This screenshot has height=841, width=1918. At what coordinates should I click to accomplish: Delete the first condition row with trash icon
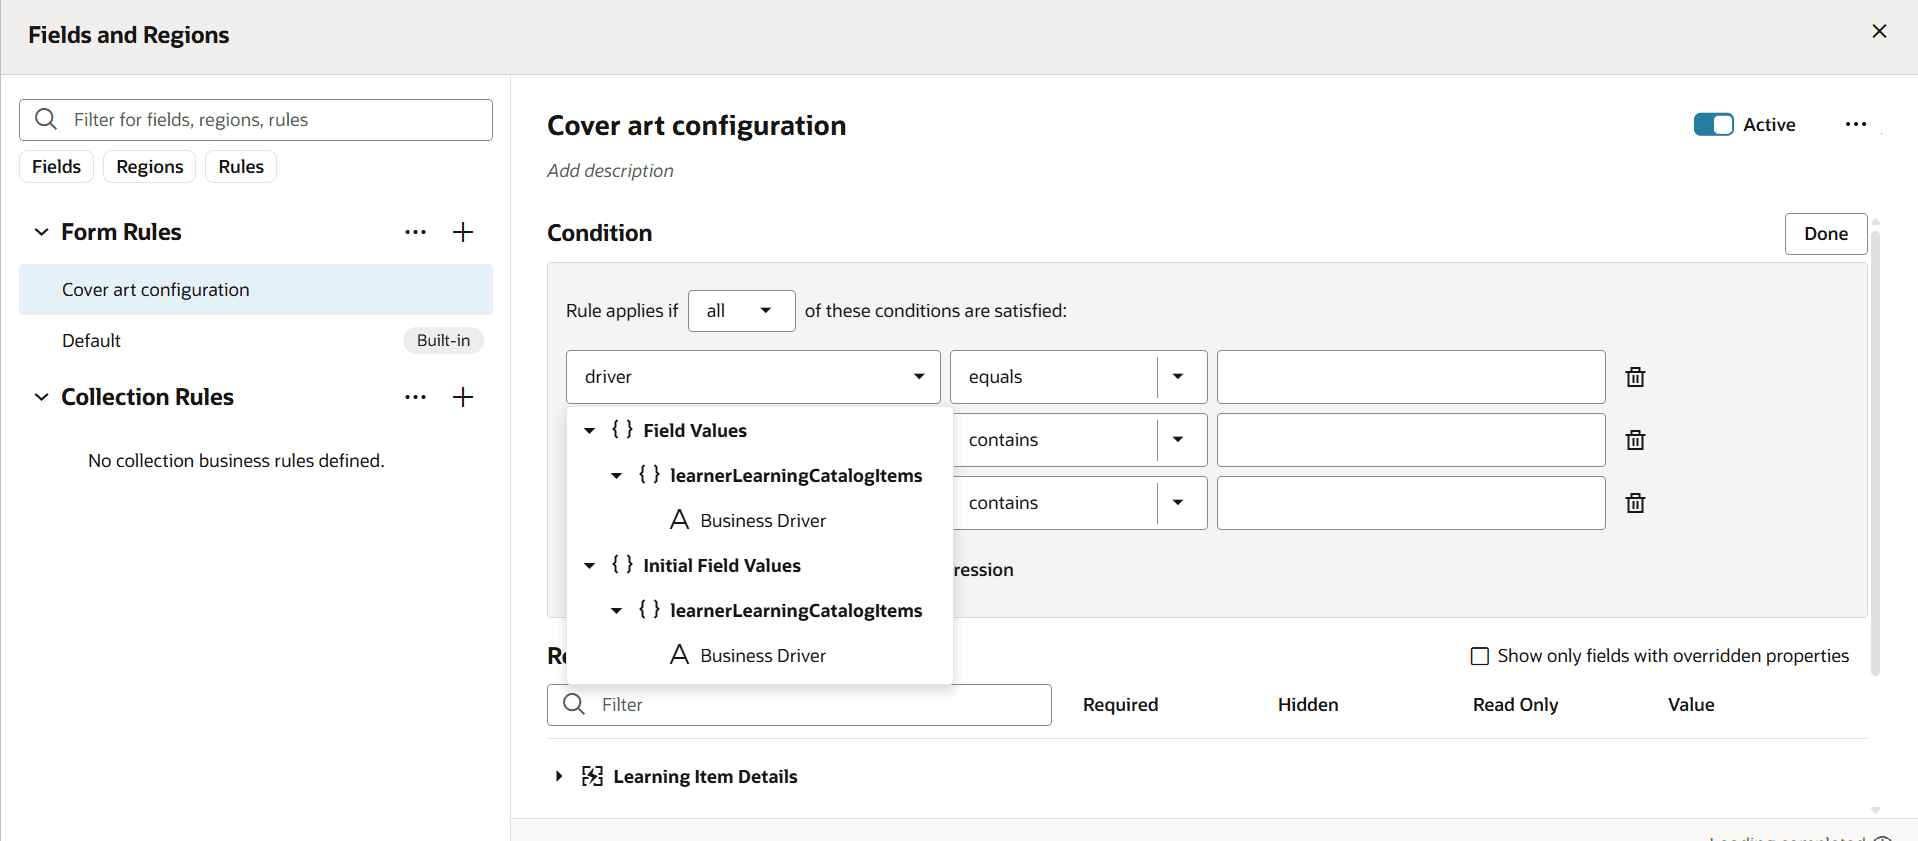pyautogui.click(x=1635, y=377)
